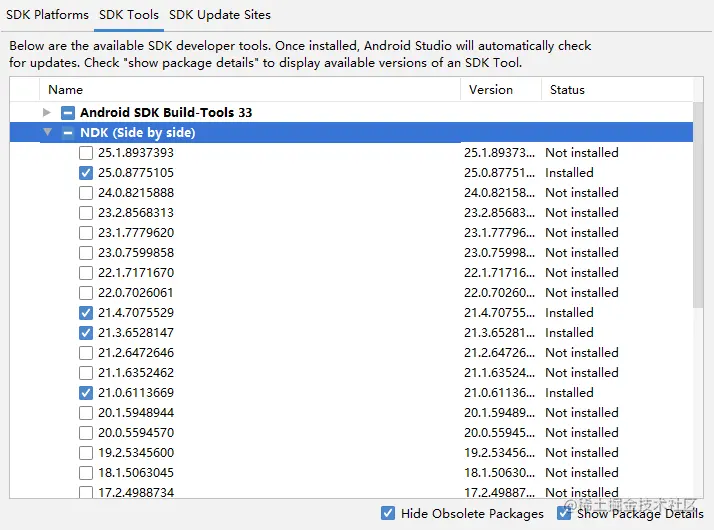Uncheck NDK version 25.0.8775105 checkbox
This screenshot has width=714, height=530.
pyautogui.click(x=86, y=173)
